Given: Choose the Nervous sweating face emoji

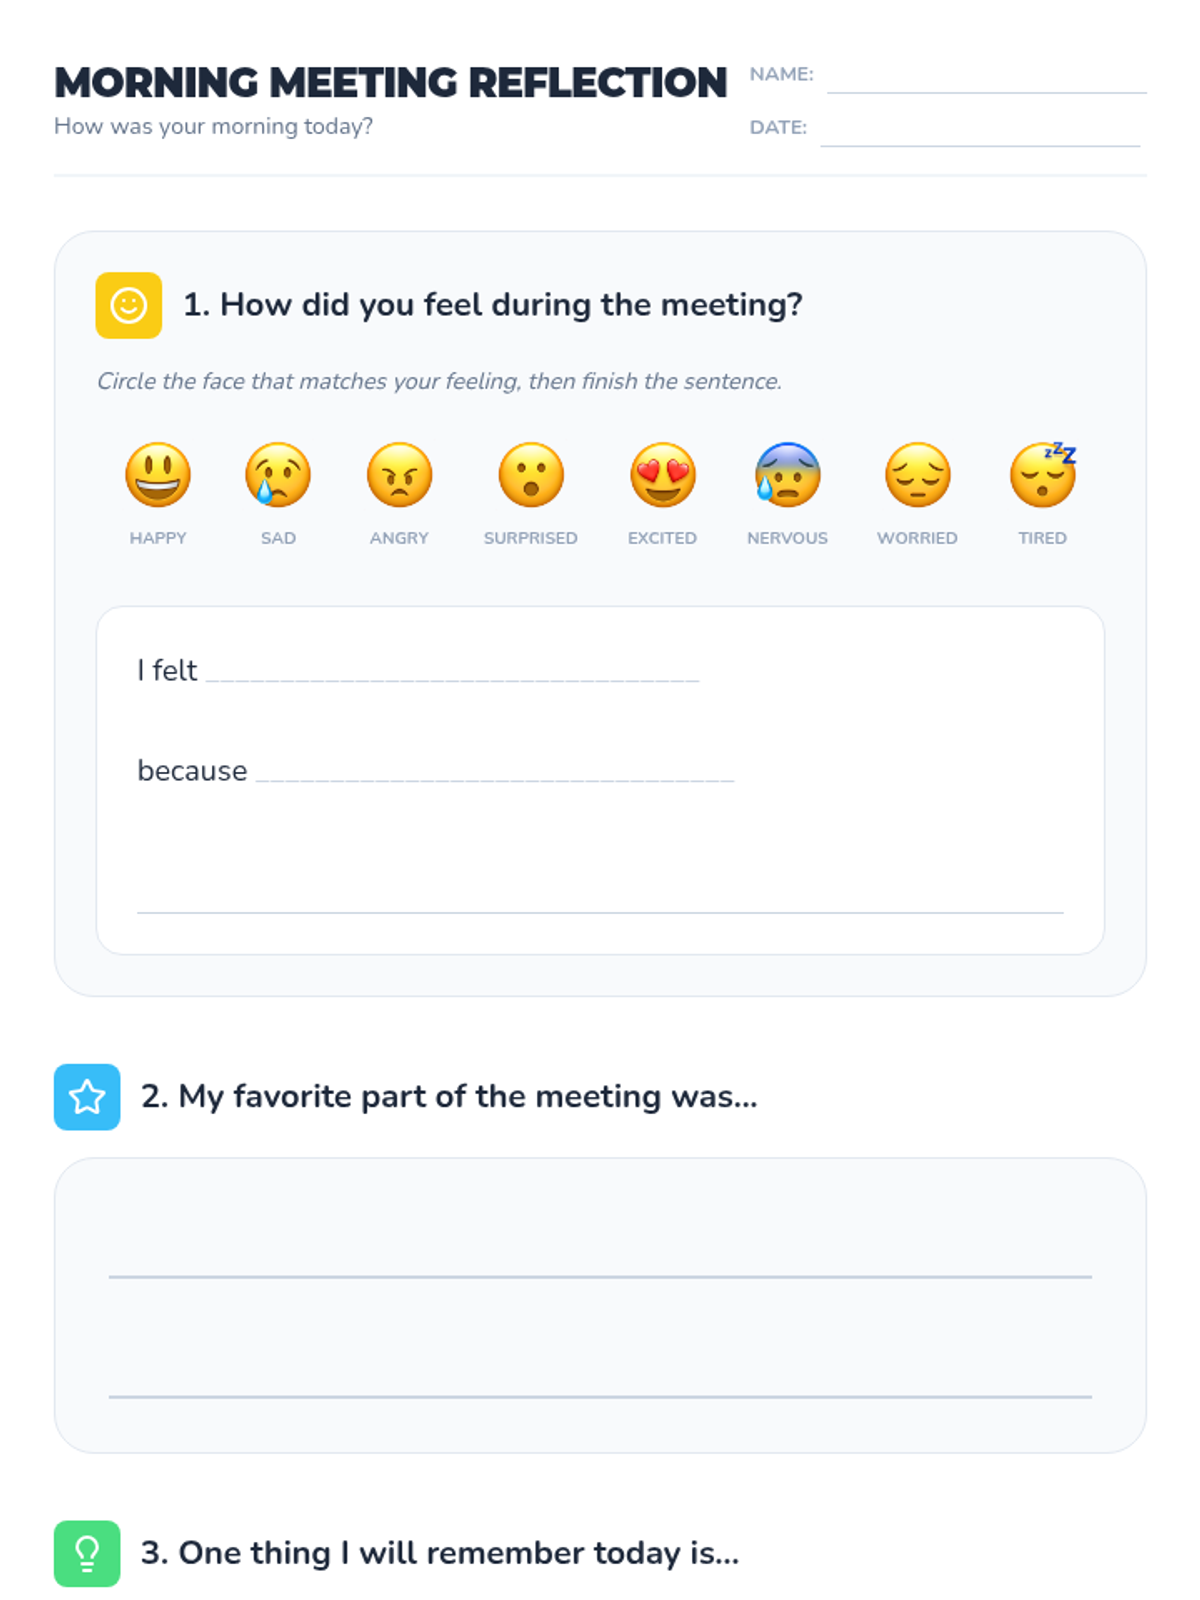Looking at the screenshot, I should (787, 474).
